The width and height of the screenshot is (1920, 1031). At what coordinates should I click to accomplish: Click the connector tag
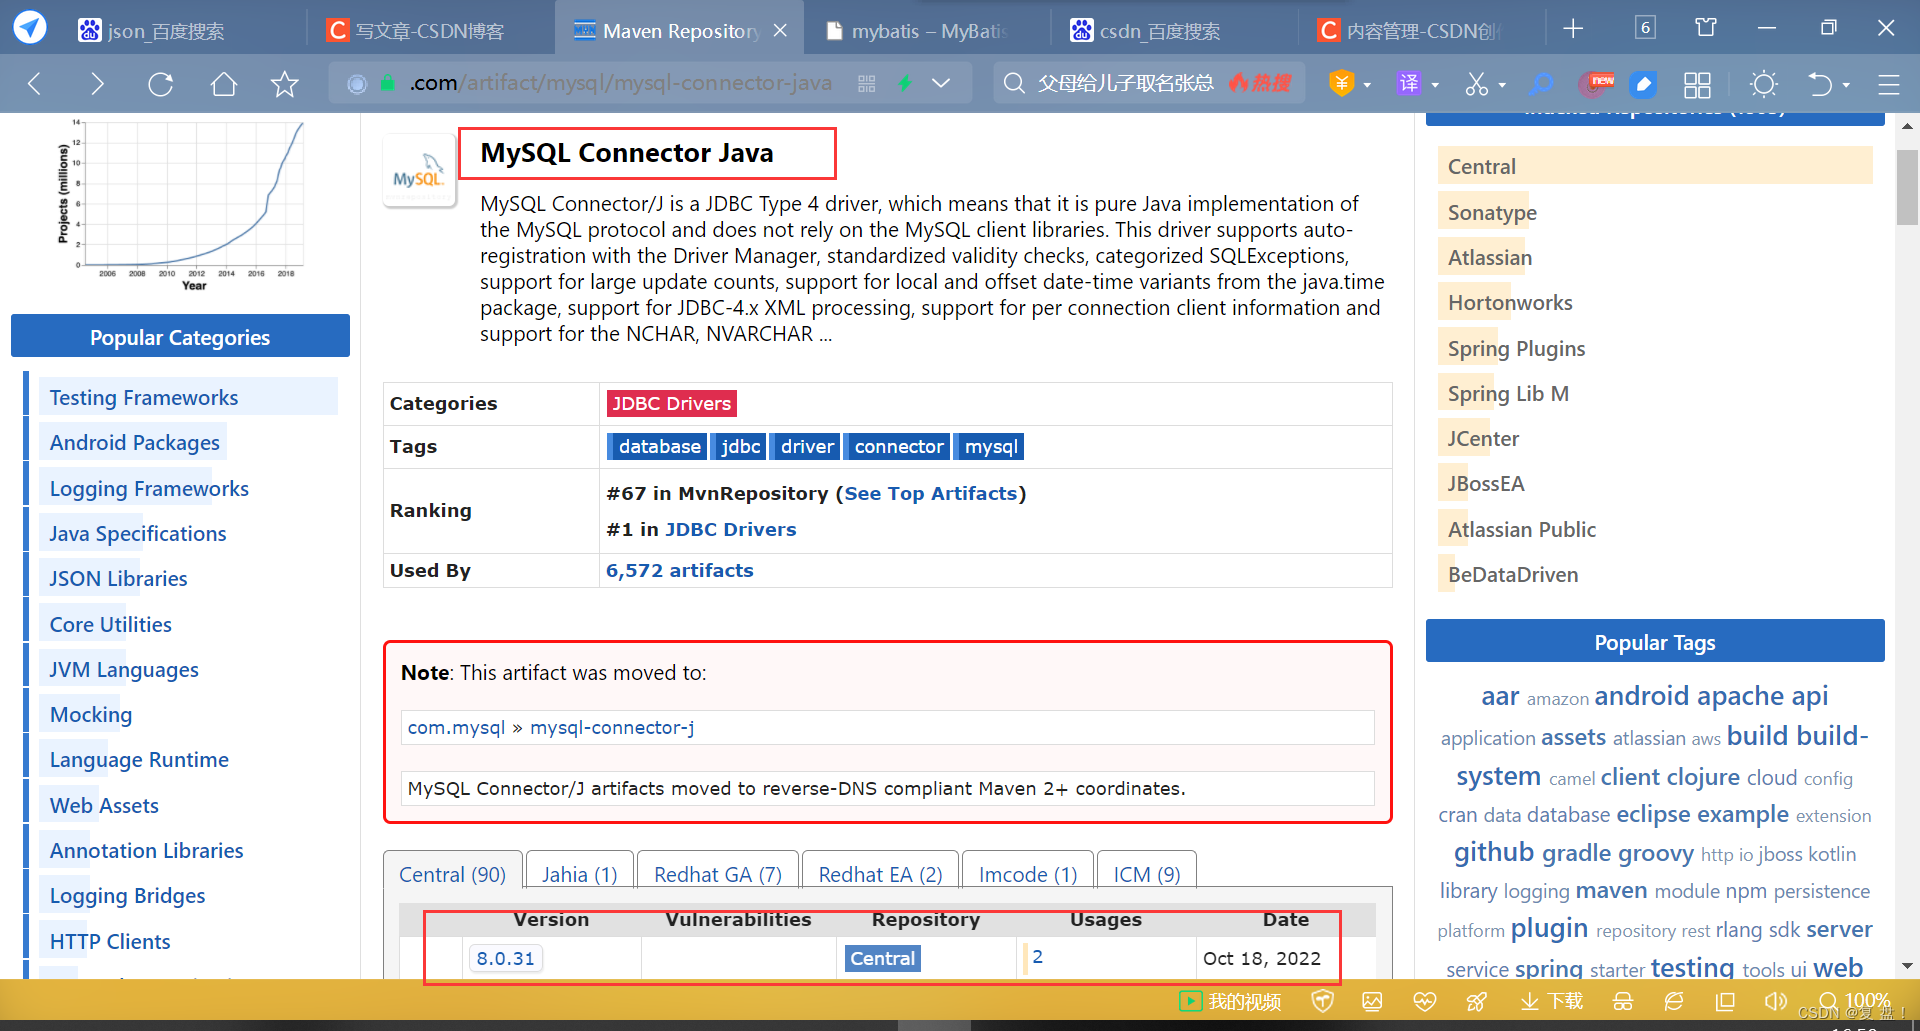tap(898, 446)
